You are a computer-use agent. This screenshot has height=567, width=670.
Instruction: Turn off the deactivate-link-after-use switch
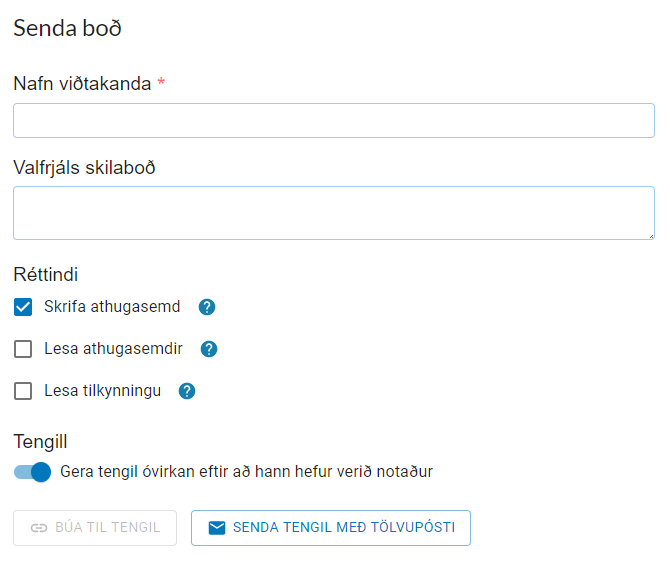tap(33, 472)
